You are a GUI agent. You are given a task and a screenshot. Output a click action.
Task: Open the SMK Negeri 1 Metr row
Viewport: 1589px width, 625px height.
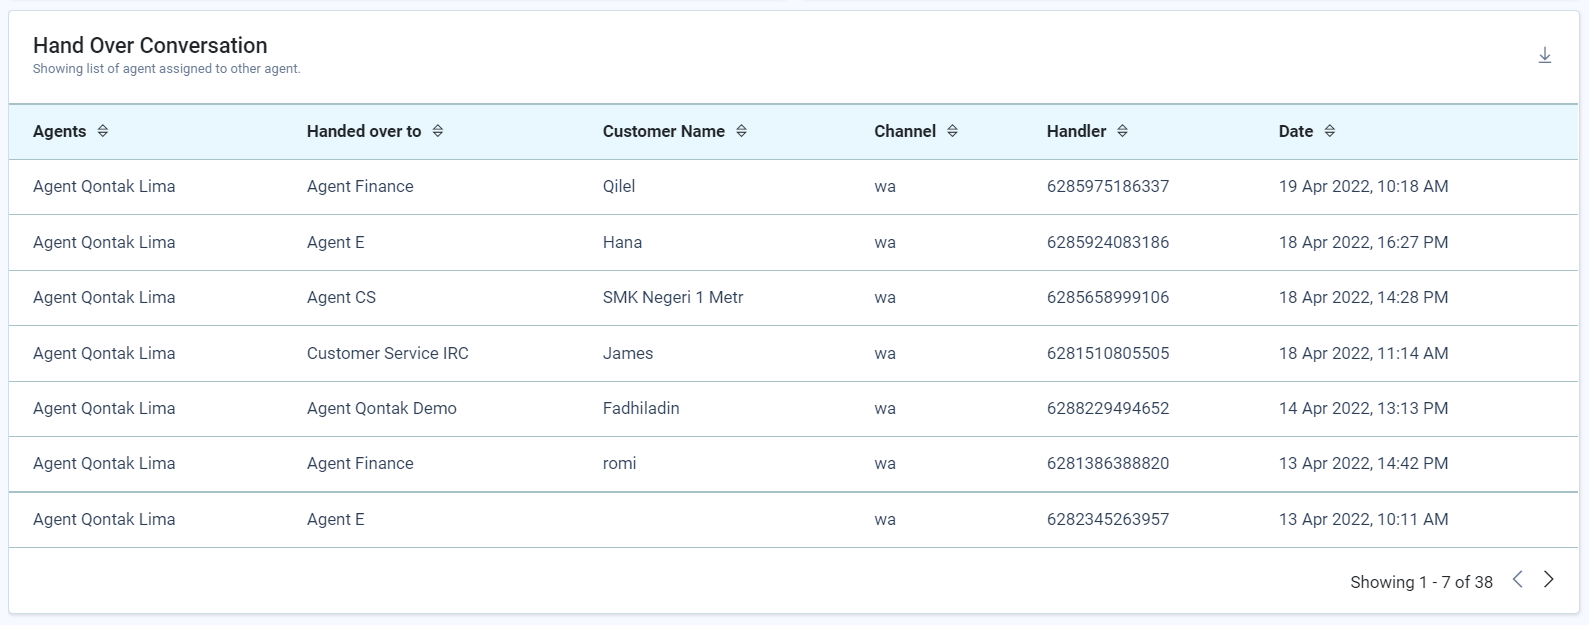[x=672, y=297]
